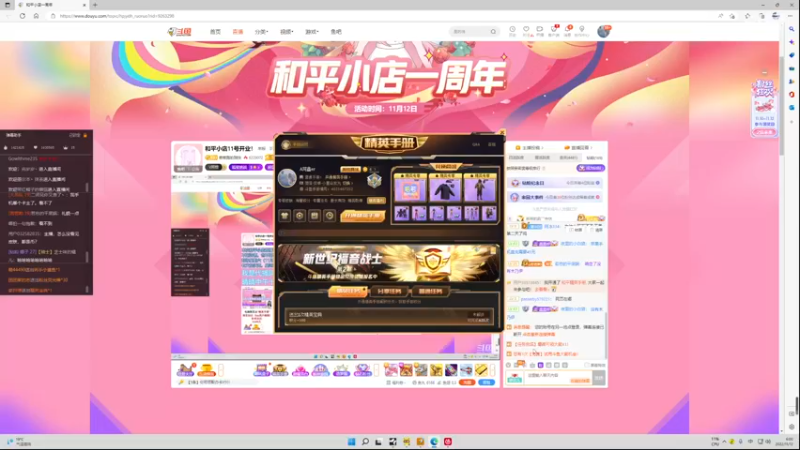Expand the 视频 video dropdown
The width and height of the screenshot is (800, 450).
tap(287, 32)
